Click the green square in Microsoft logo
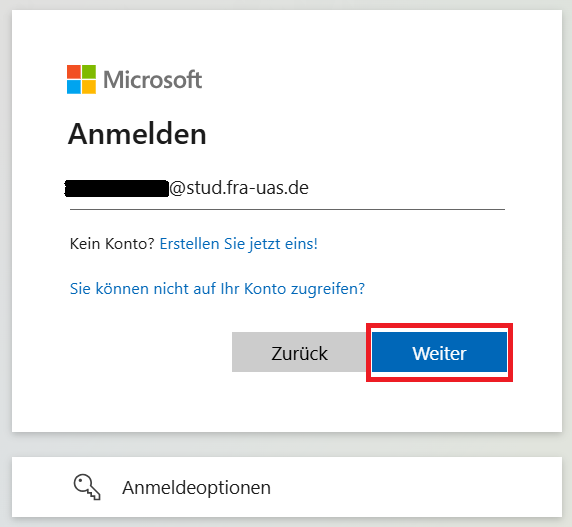 89,72
